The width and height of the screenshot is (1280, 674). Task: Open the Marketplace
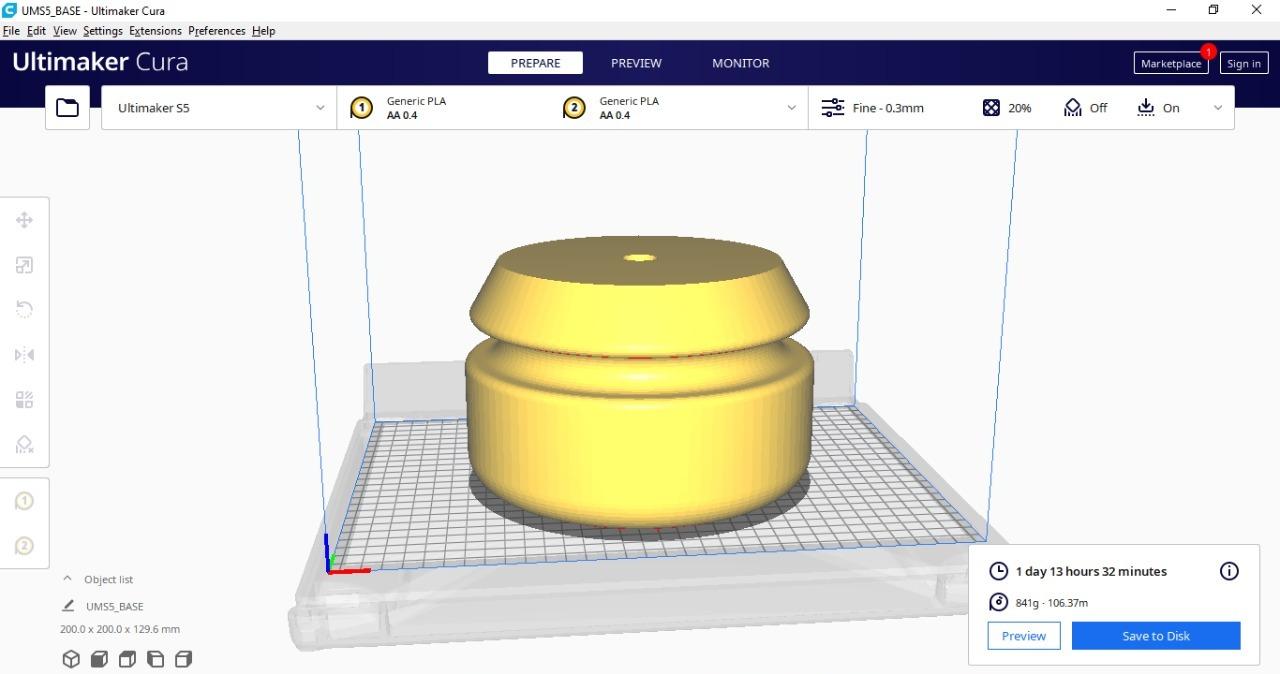(1171, 63)
